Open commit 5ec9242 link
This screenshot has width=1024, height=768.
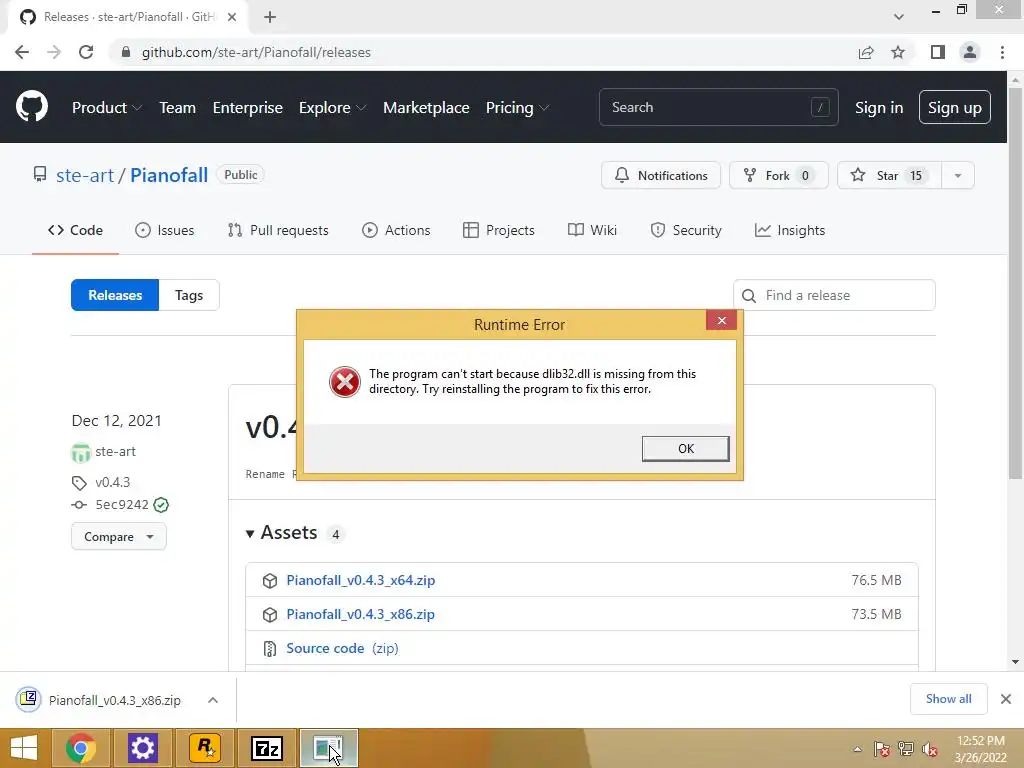tap(122, 504)
